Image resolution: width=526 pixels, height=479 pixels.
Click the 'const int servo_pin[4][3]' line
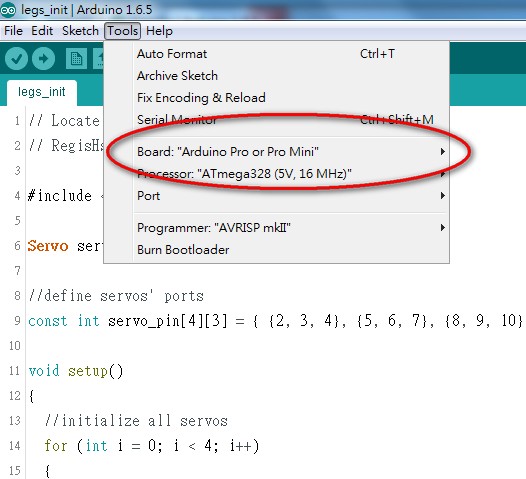click(275, 321)
